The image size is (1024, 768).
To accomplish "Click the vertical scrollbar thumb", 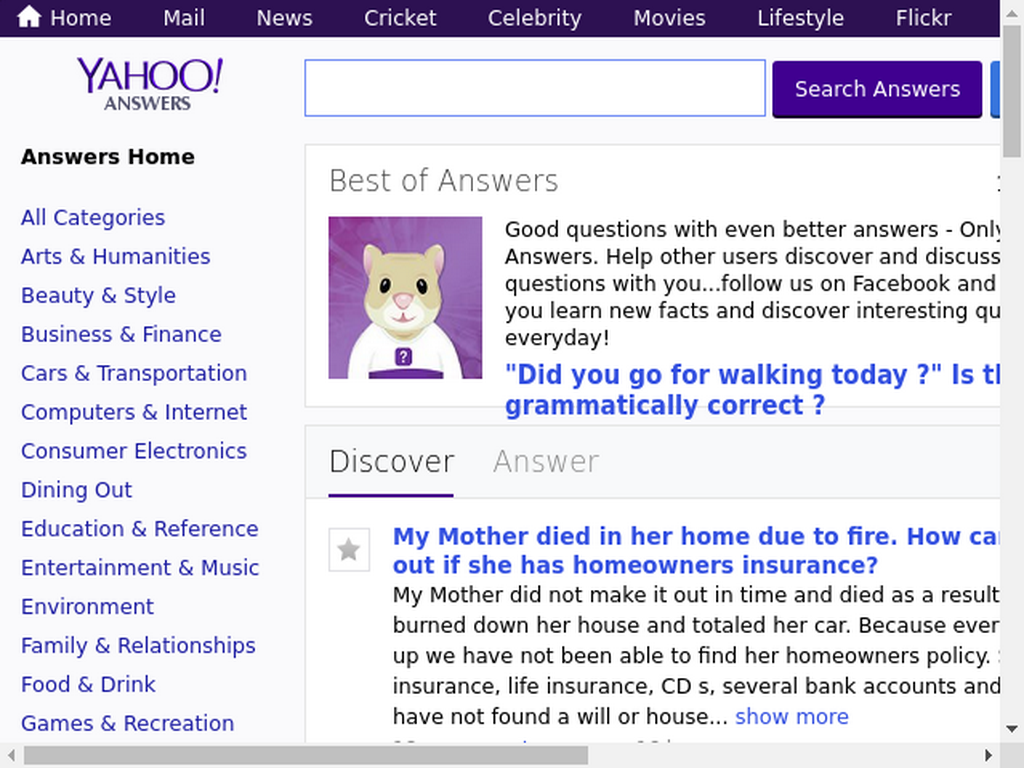I will click(x=1012, y=91).
